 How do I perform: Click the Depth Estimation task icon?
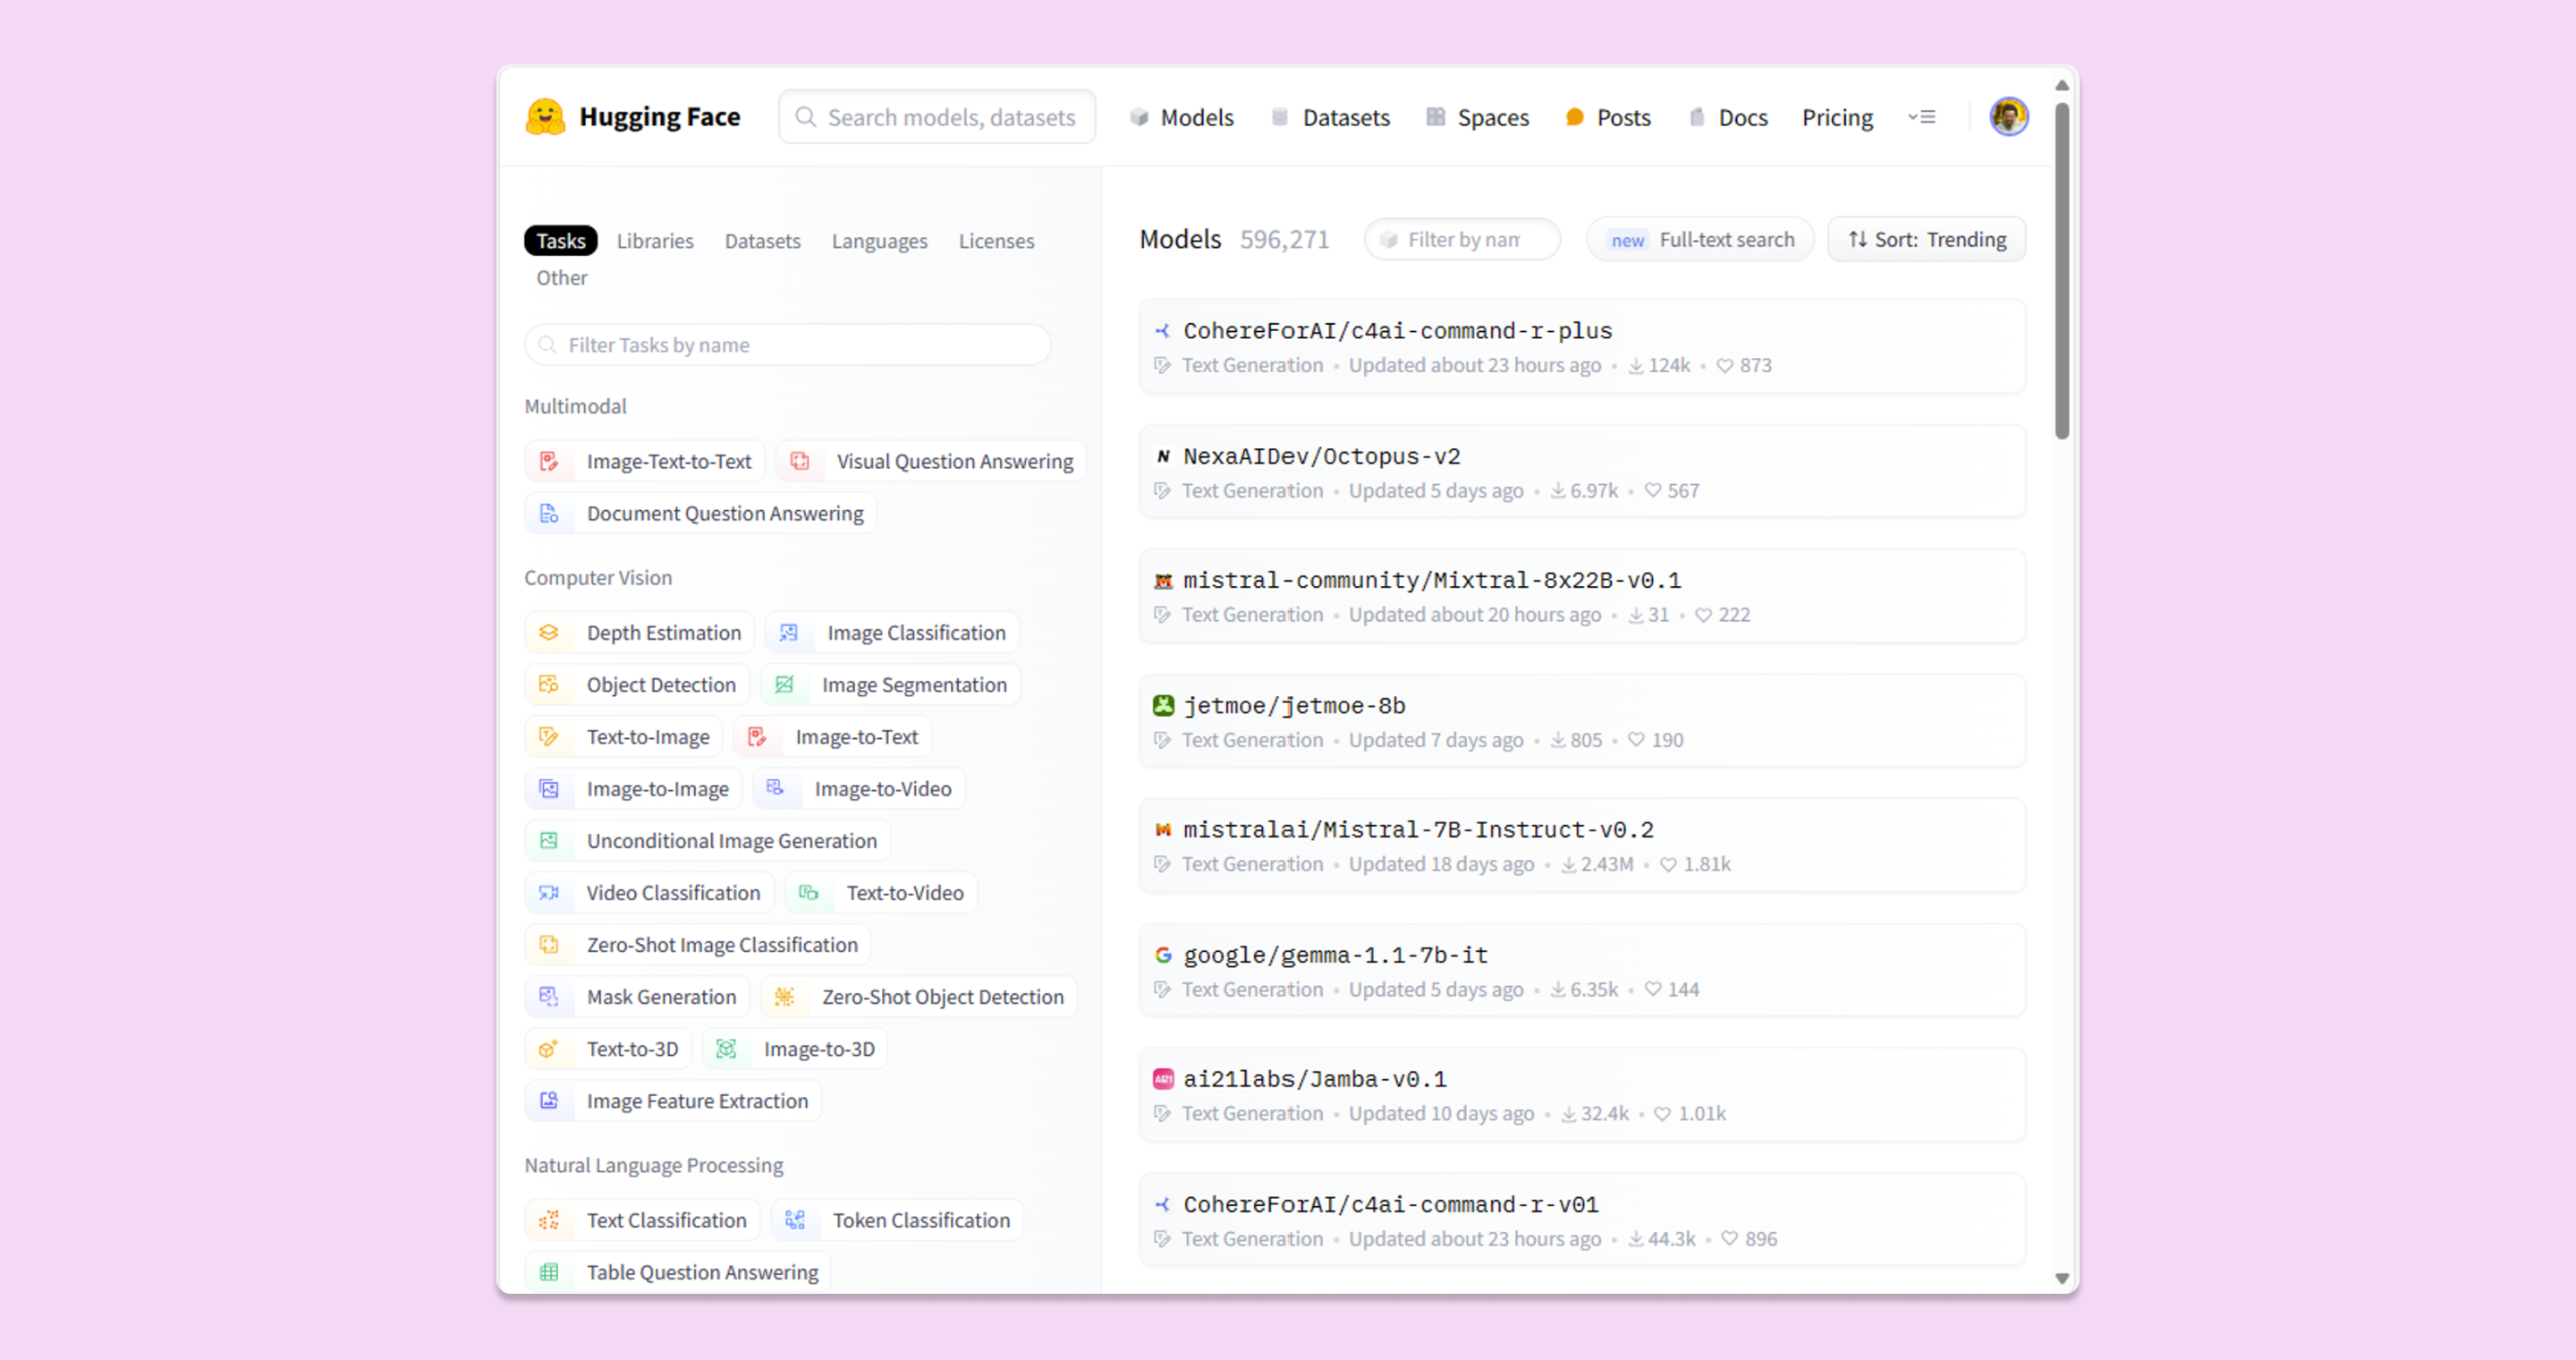tap(549, 633)
